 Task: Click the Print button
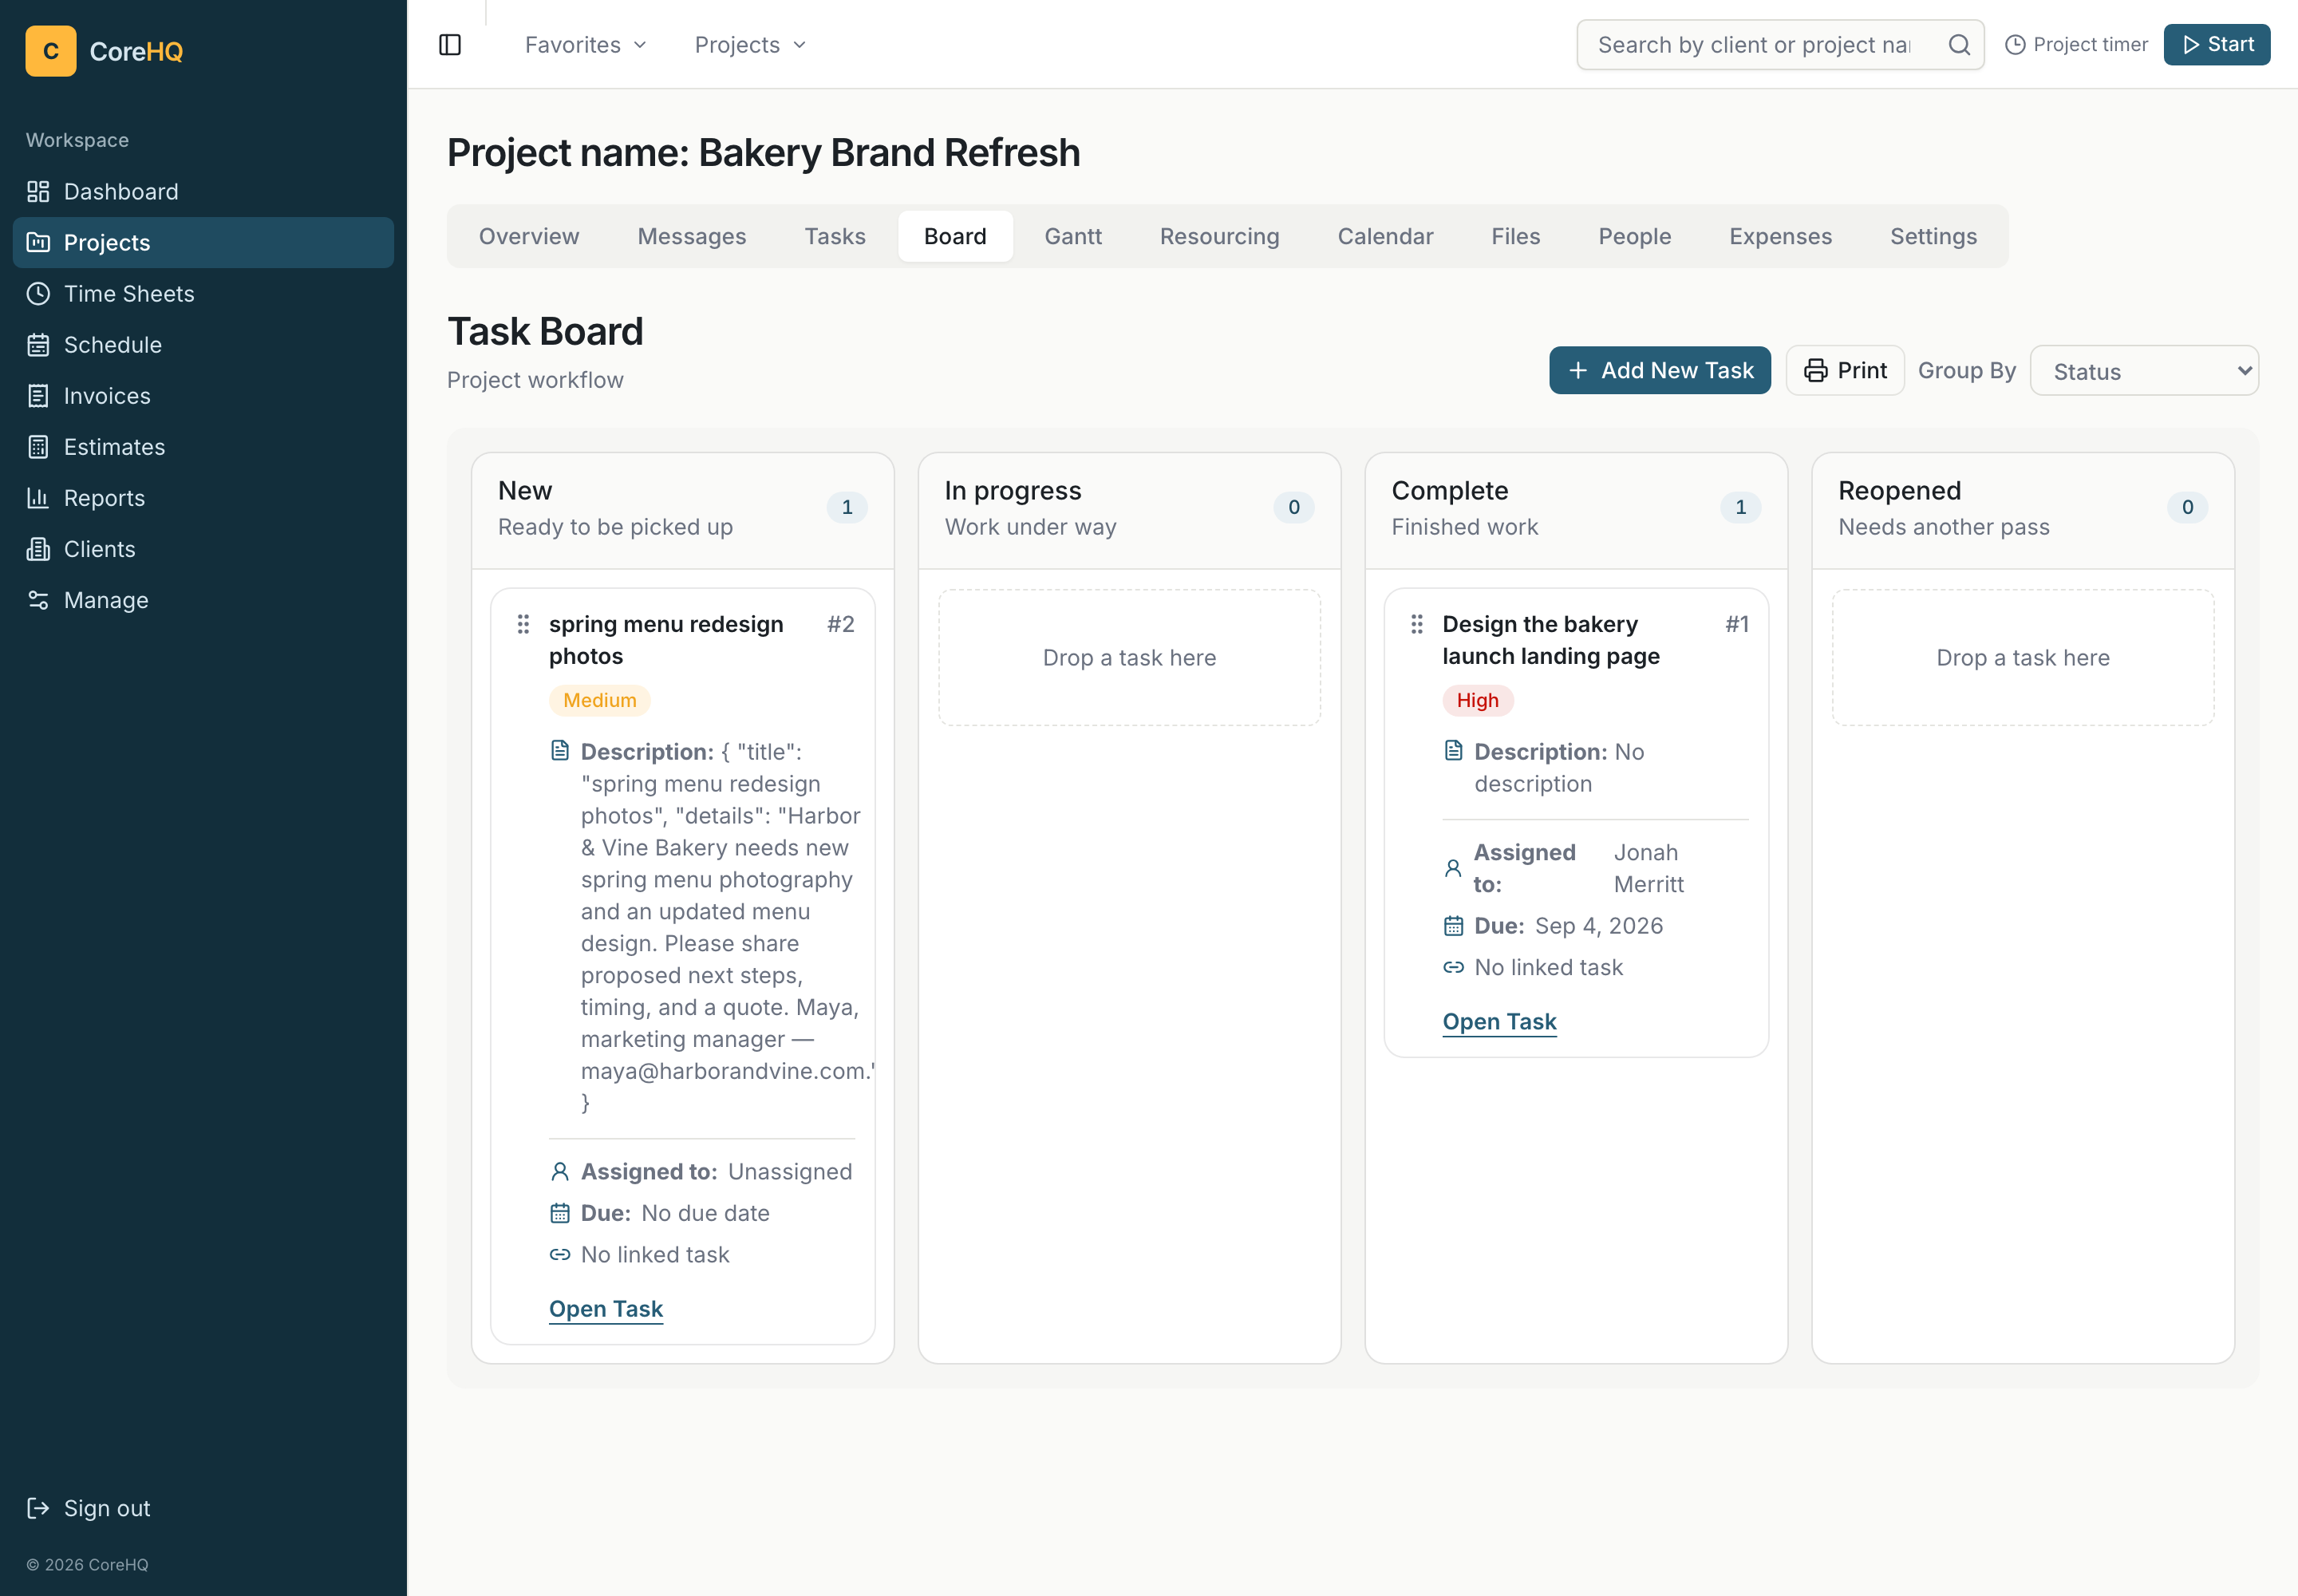1845,370
